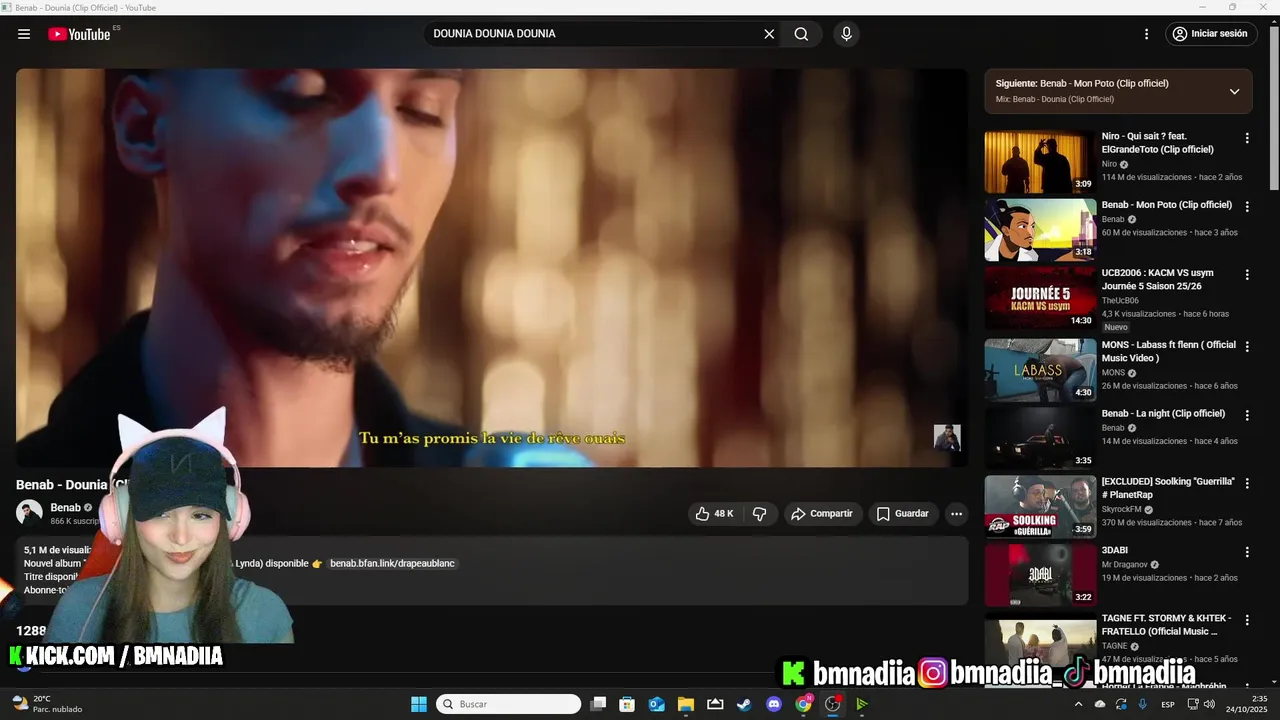This screenshot has height=720, width=1280.
Task: Open File Explorer from taskbar
Action: pos(685,704)
